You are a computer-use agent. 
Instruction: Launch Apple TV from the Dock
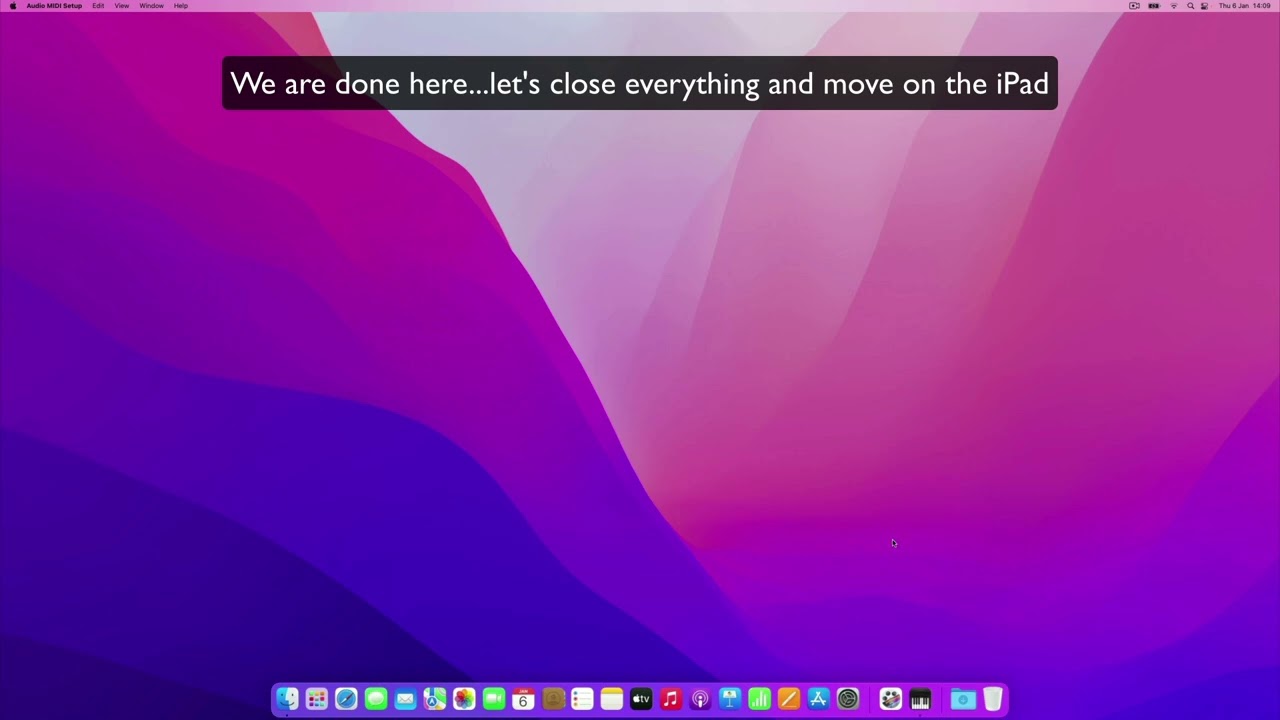click(641, 699)
